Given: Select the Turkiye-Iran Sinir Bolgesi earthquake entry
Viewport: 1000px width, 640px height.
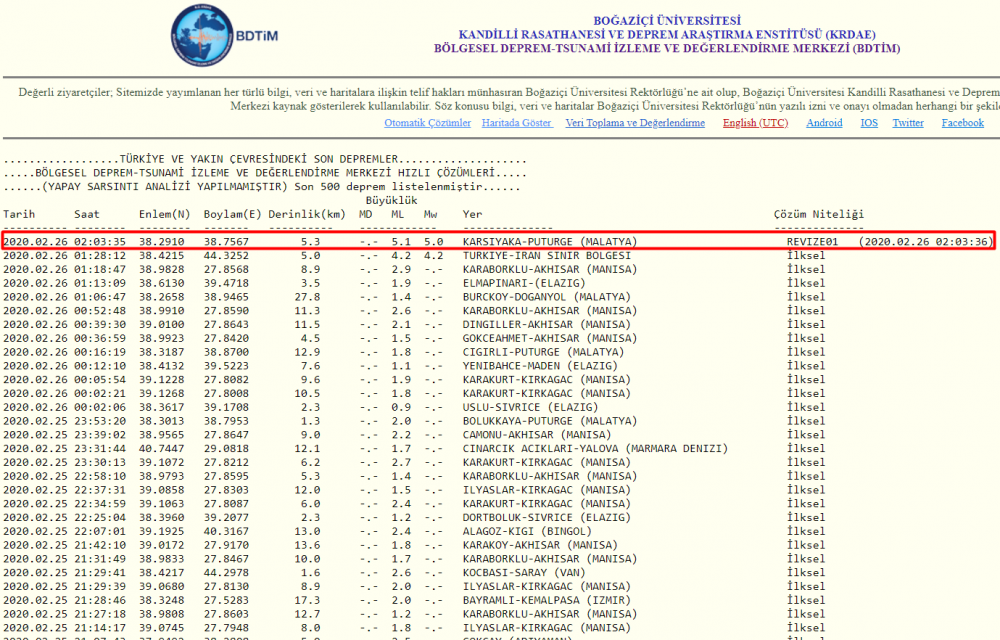Looking at the screenshot, I should pyautogui.click(x=546, y=256).
